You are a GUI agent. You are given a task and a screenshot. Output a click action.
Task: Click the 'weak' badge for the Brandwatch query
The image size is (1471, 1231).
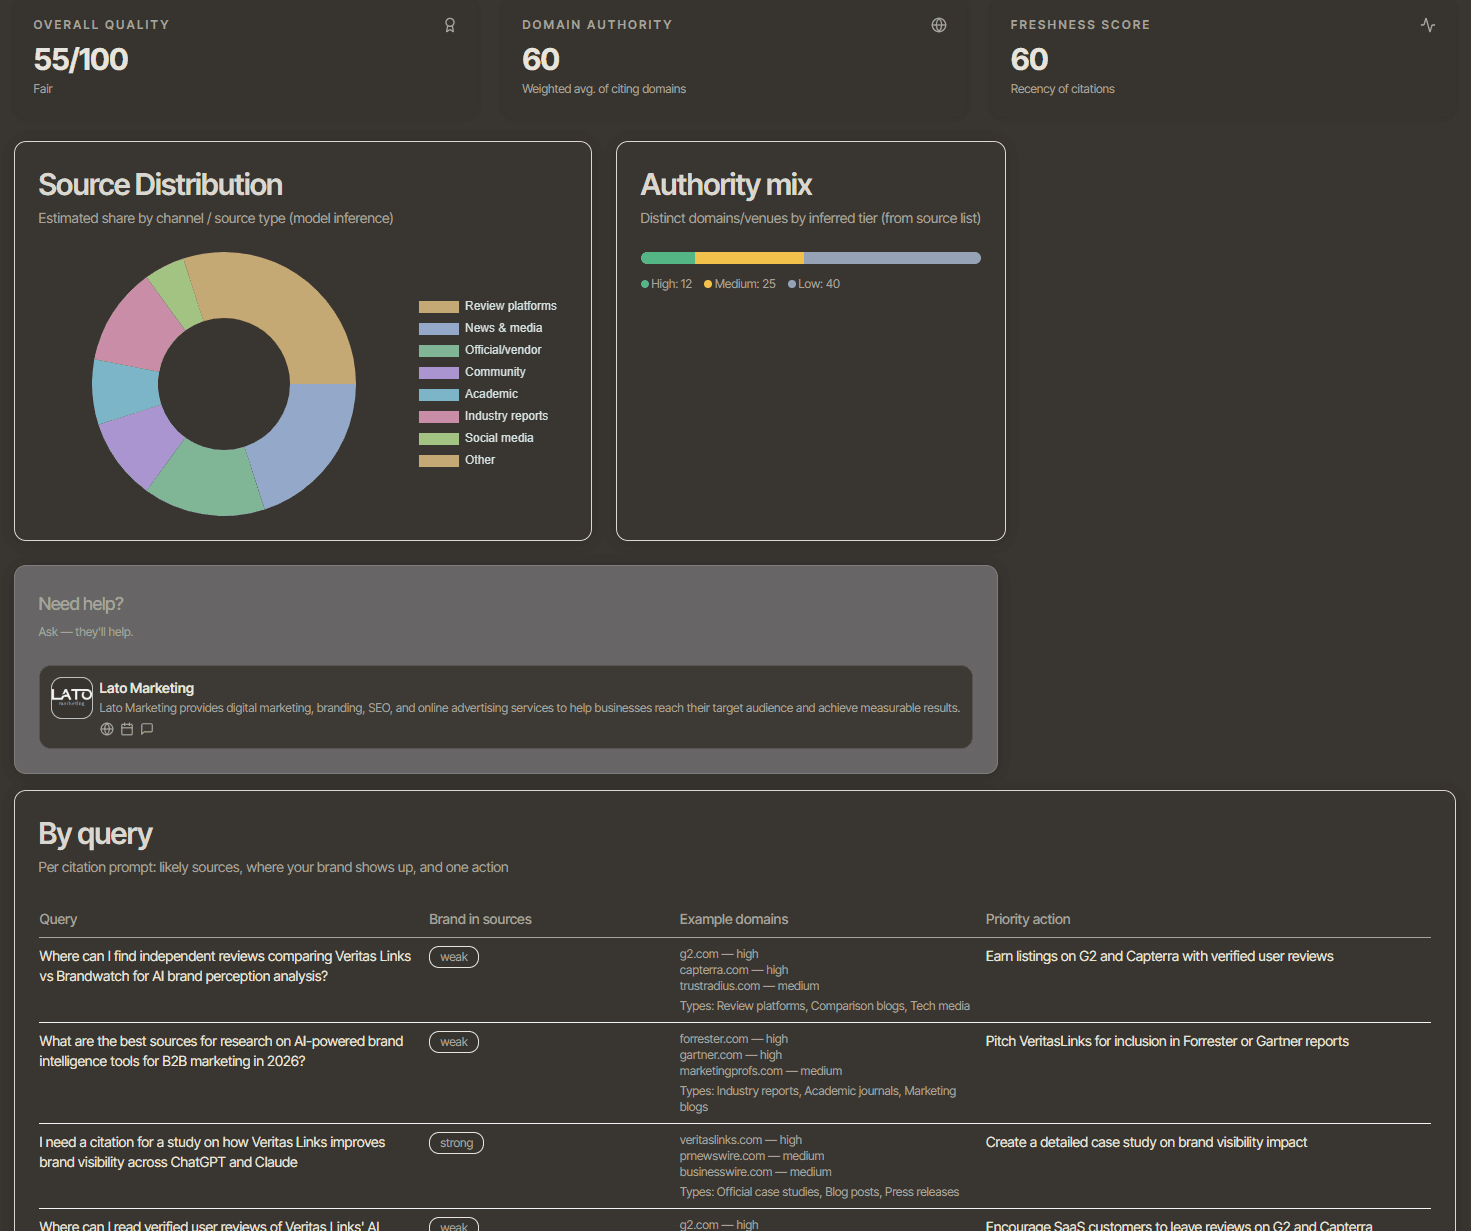point(454,957)
